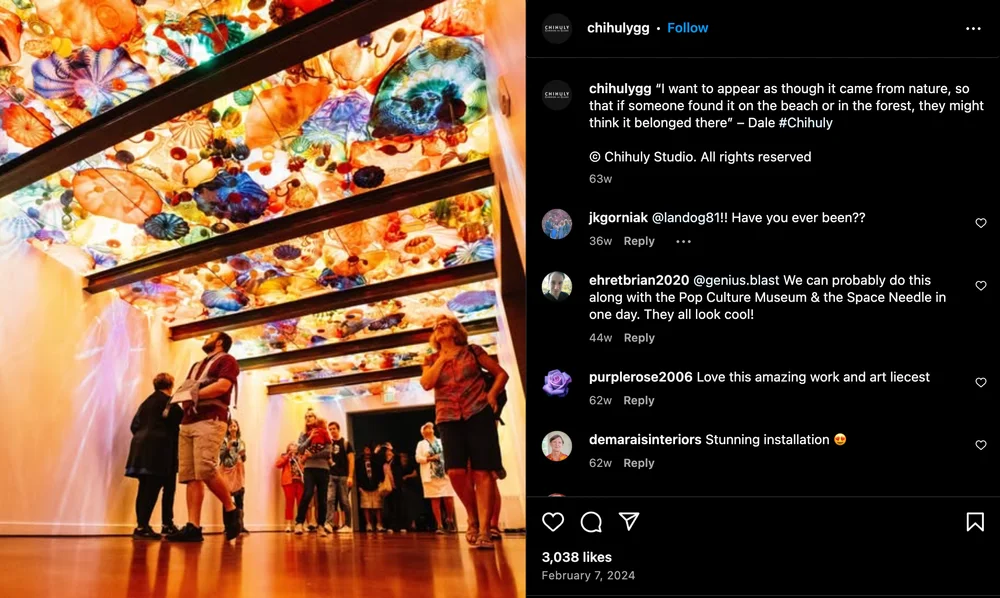Save post with bookmark icon
The image size is (1000, 598).
click(974, 521)
